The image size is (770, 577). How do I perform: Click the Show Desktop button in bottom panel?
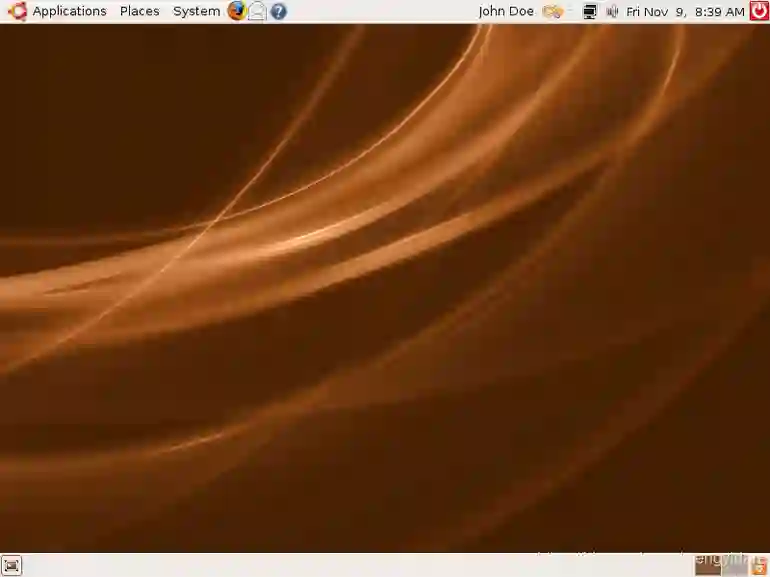[11, 566]
